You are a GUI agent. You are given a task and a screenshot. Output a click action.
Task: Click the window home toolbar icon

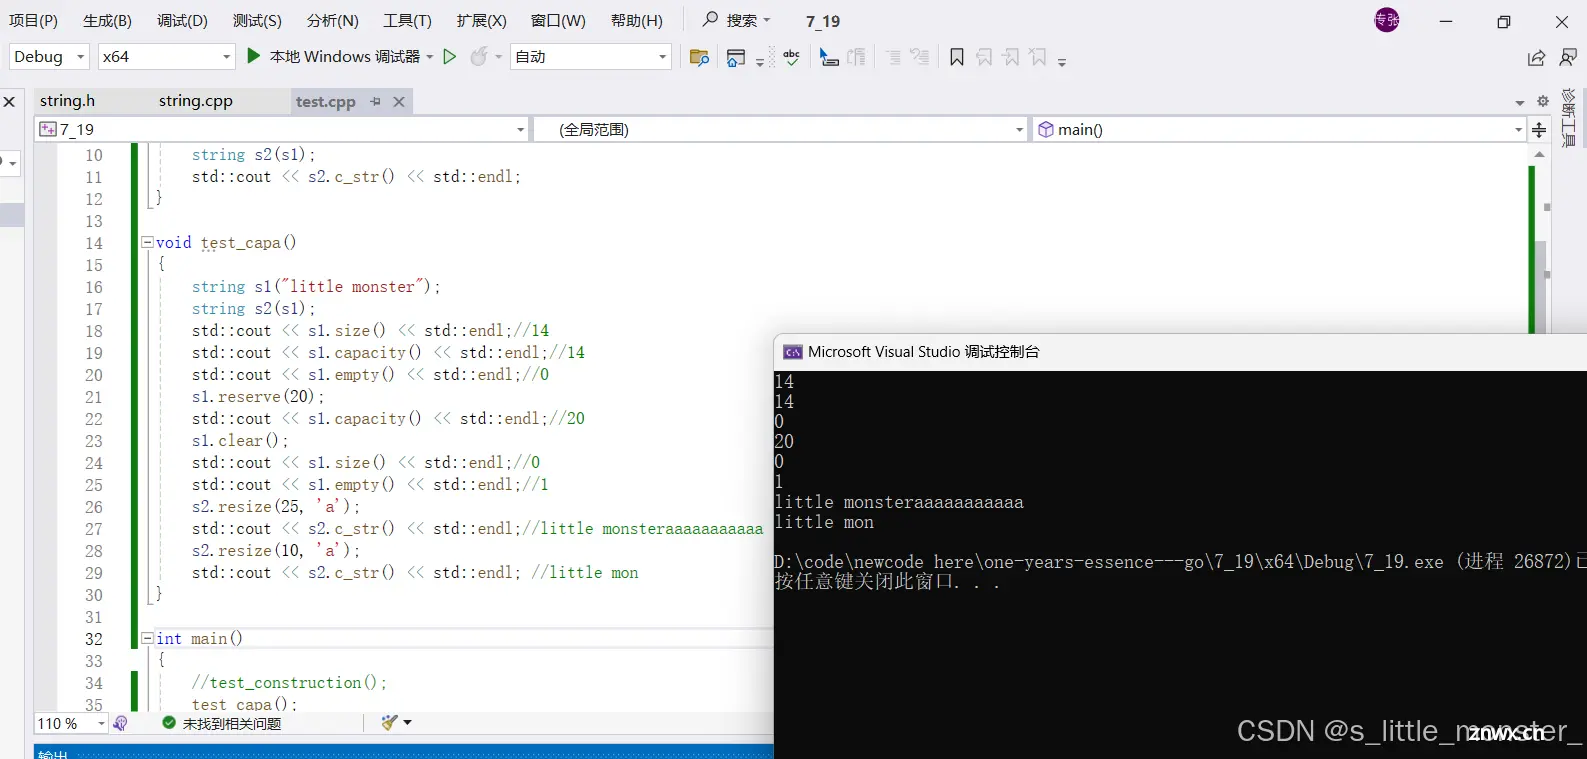736,57
